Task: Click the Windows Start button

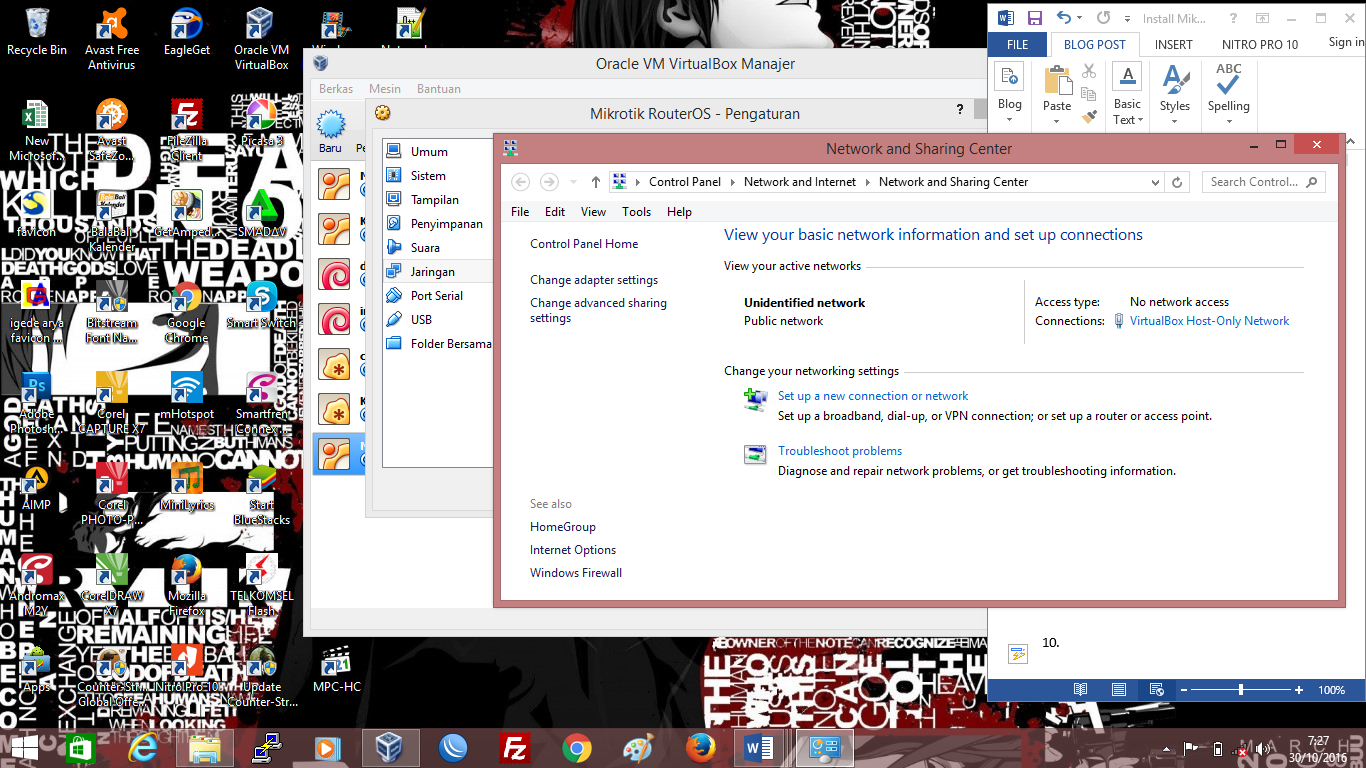Action: tap(24, 748)
